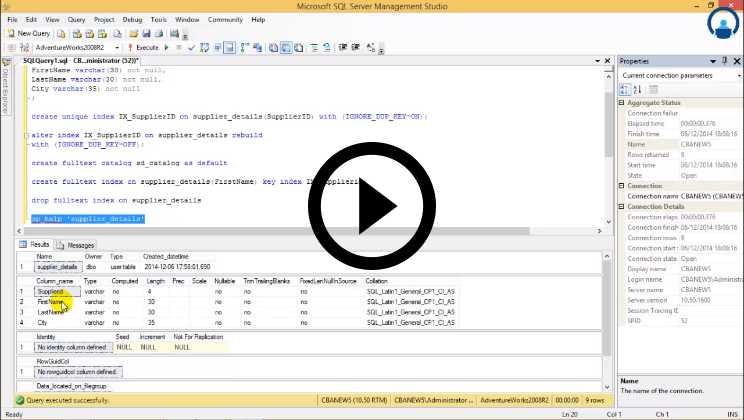Execute the query with the Execute button

(143, 47)
